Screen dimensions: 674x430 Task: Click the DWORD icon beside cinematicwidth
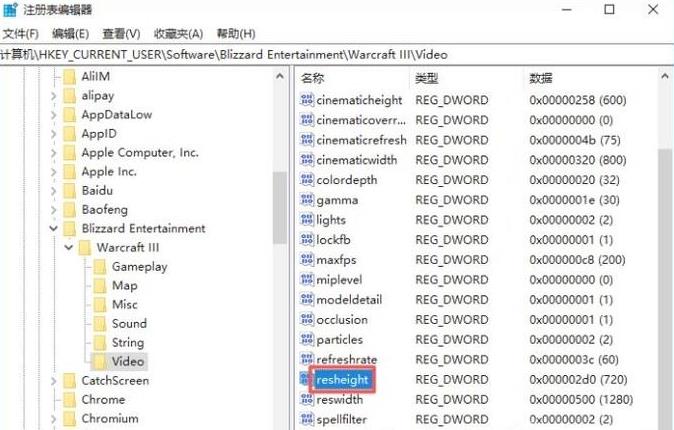click(307, 160)
